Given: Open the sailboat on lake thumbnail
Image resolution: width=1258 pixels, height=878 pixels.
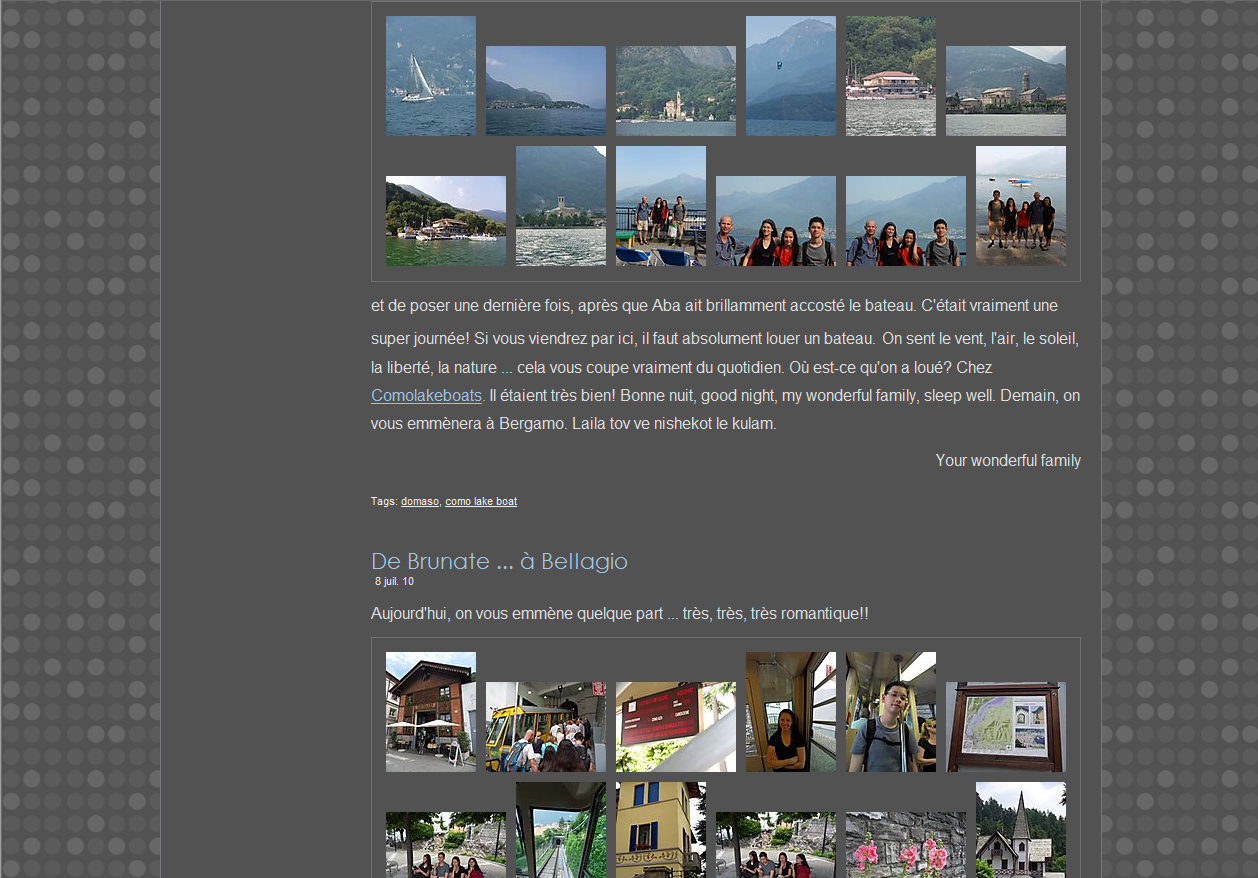Looking at the screenshot, I should pyautogui.click(x=431, y=76).
